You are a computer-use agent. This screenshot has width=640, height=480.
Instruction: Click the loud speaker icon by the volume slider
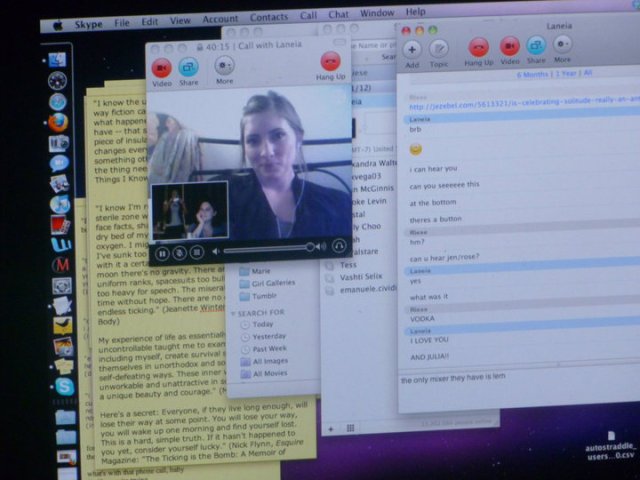pyautogui.click(x=322, y=247)
